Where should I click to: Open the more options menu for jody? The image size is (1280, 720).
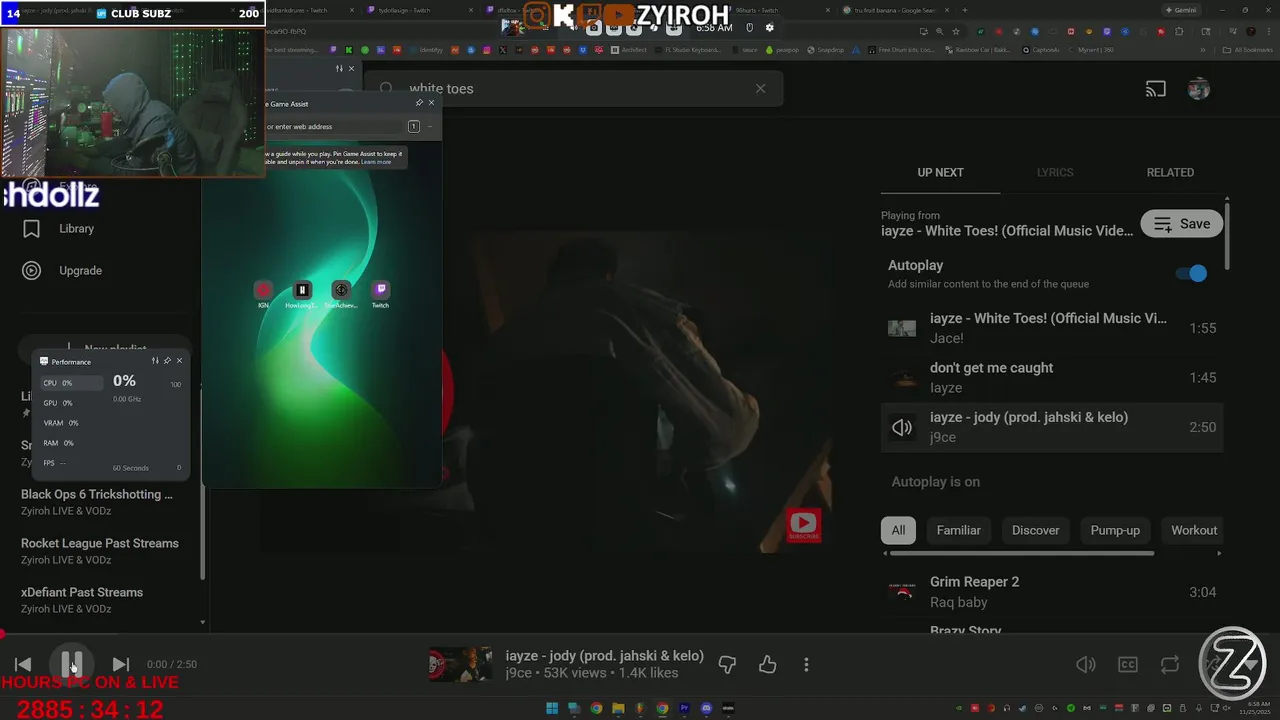[x=806, y=664]
